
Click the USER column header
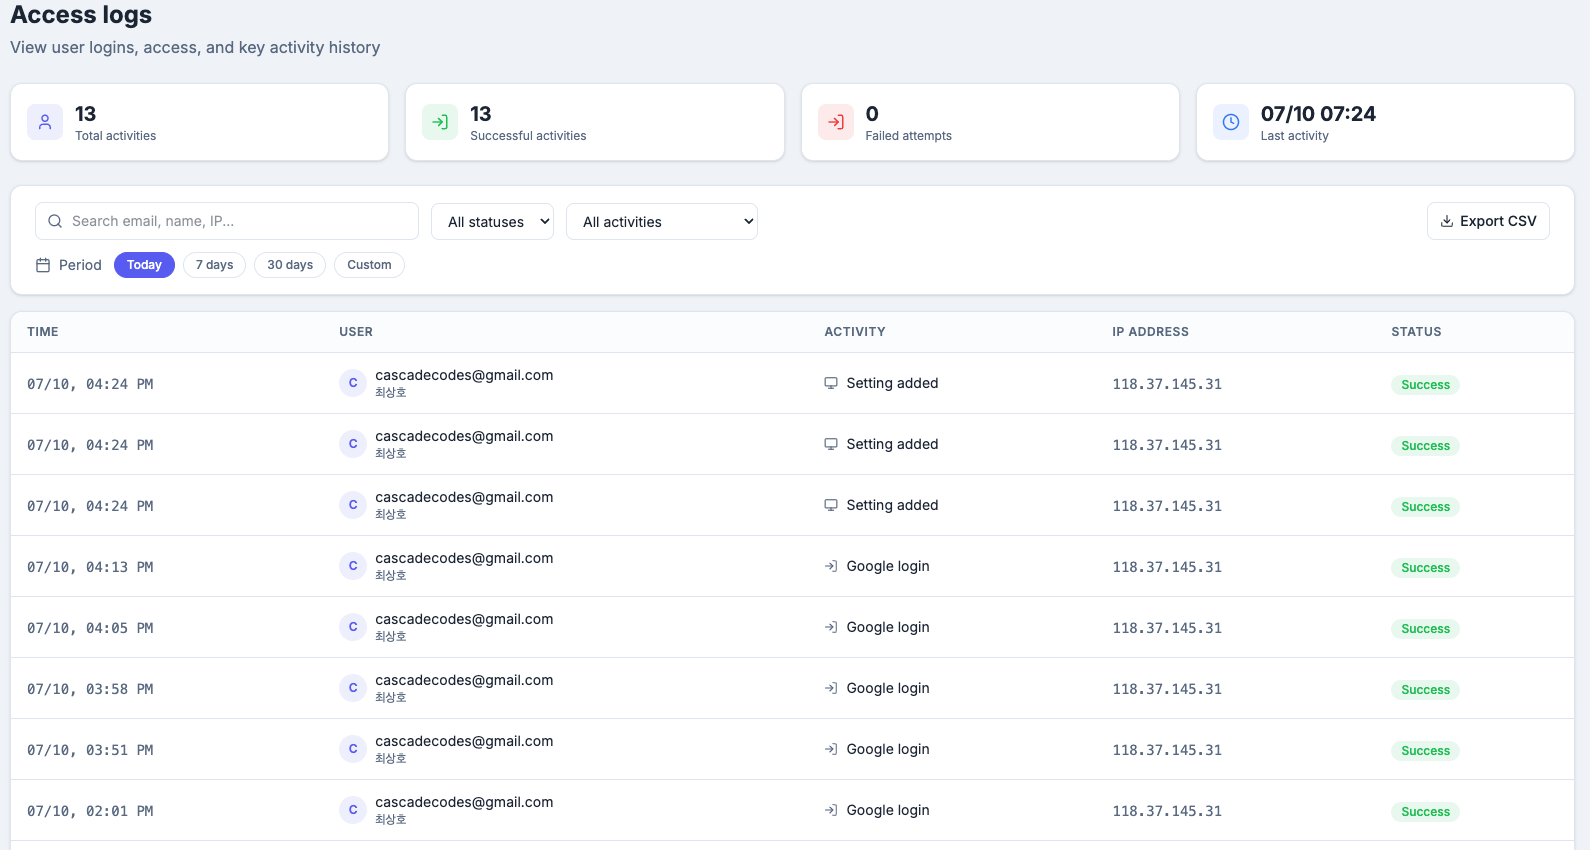[x=356, y=332]
